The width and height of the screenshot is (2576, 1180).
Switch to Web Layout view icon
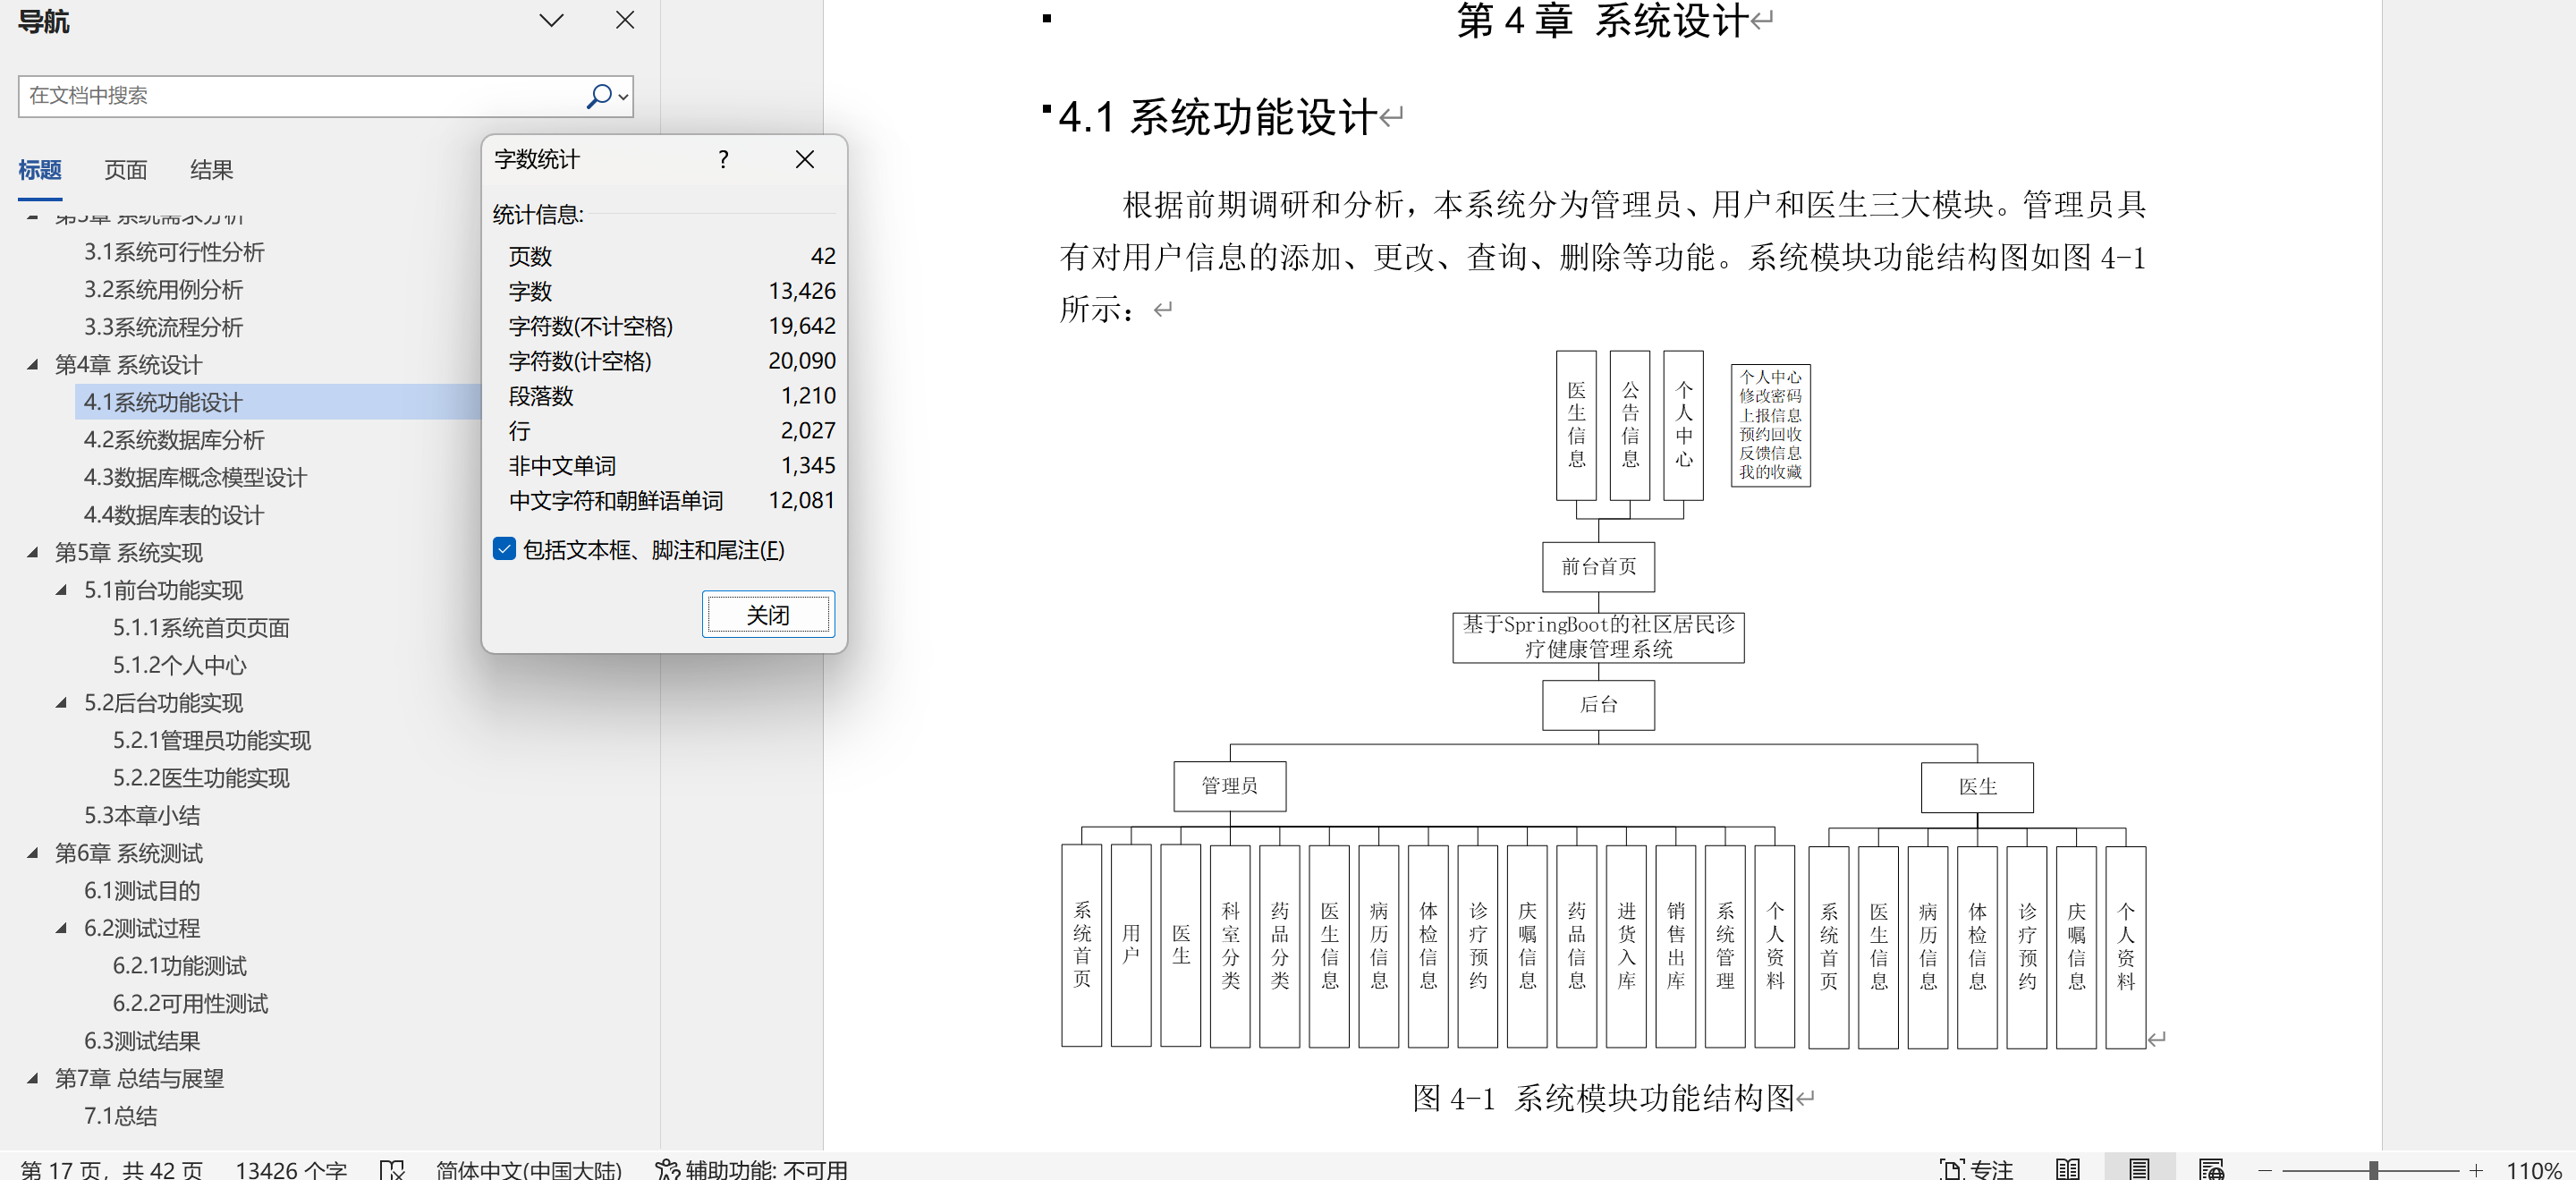pos(2211,1169)
